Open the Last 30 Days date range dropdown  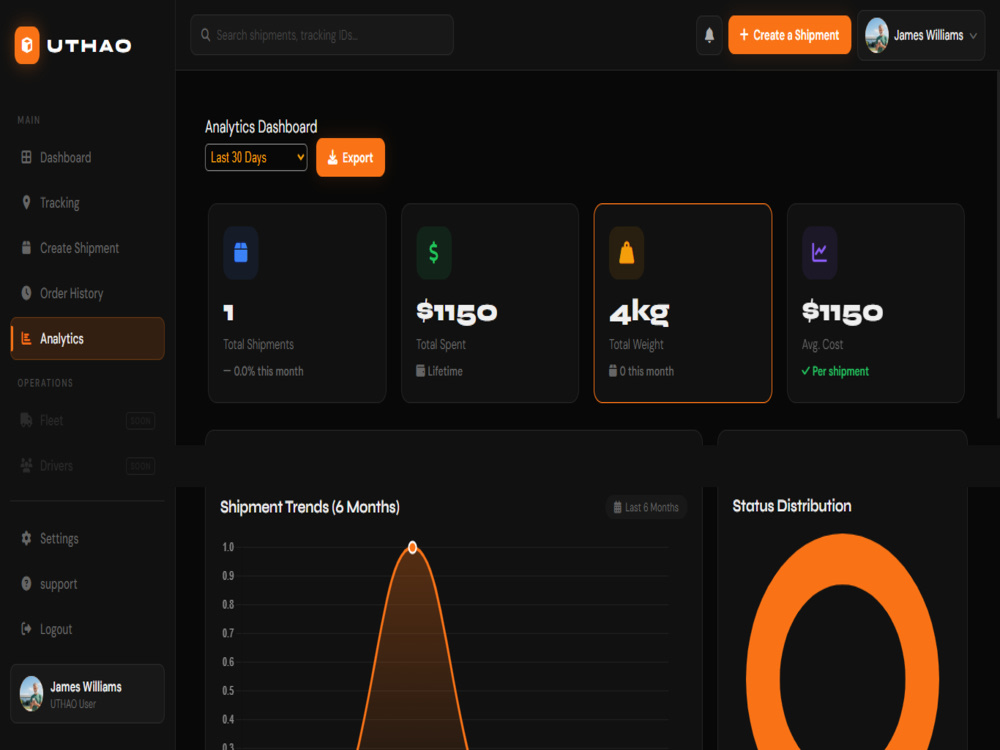[256, 158]
